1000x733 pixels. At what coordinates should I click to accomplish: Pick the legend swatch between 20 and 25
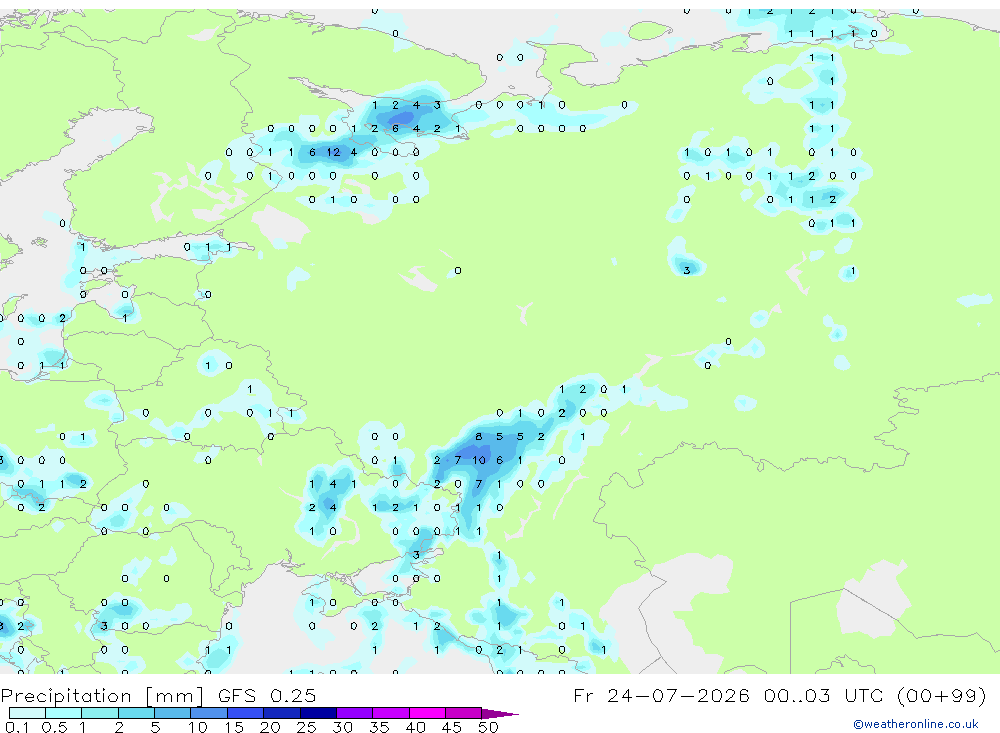(282, 713)
